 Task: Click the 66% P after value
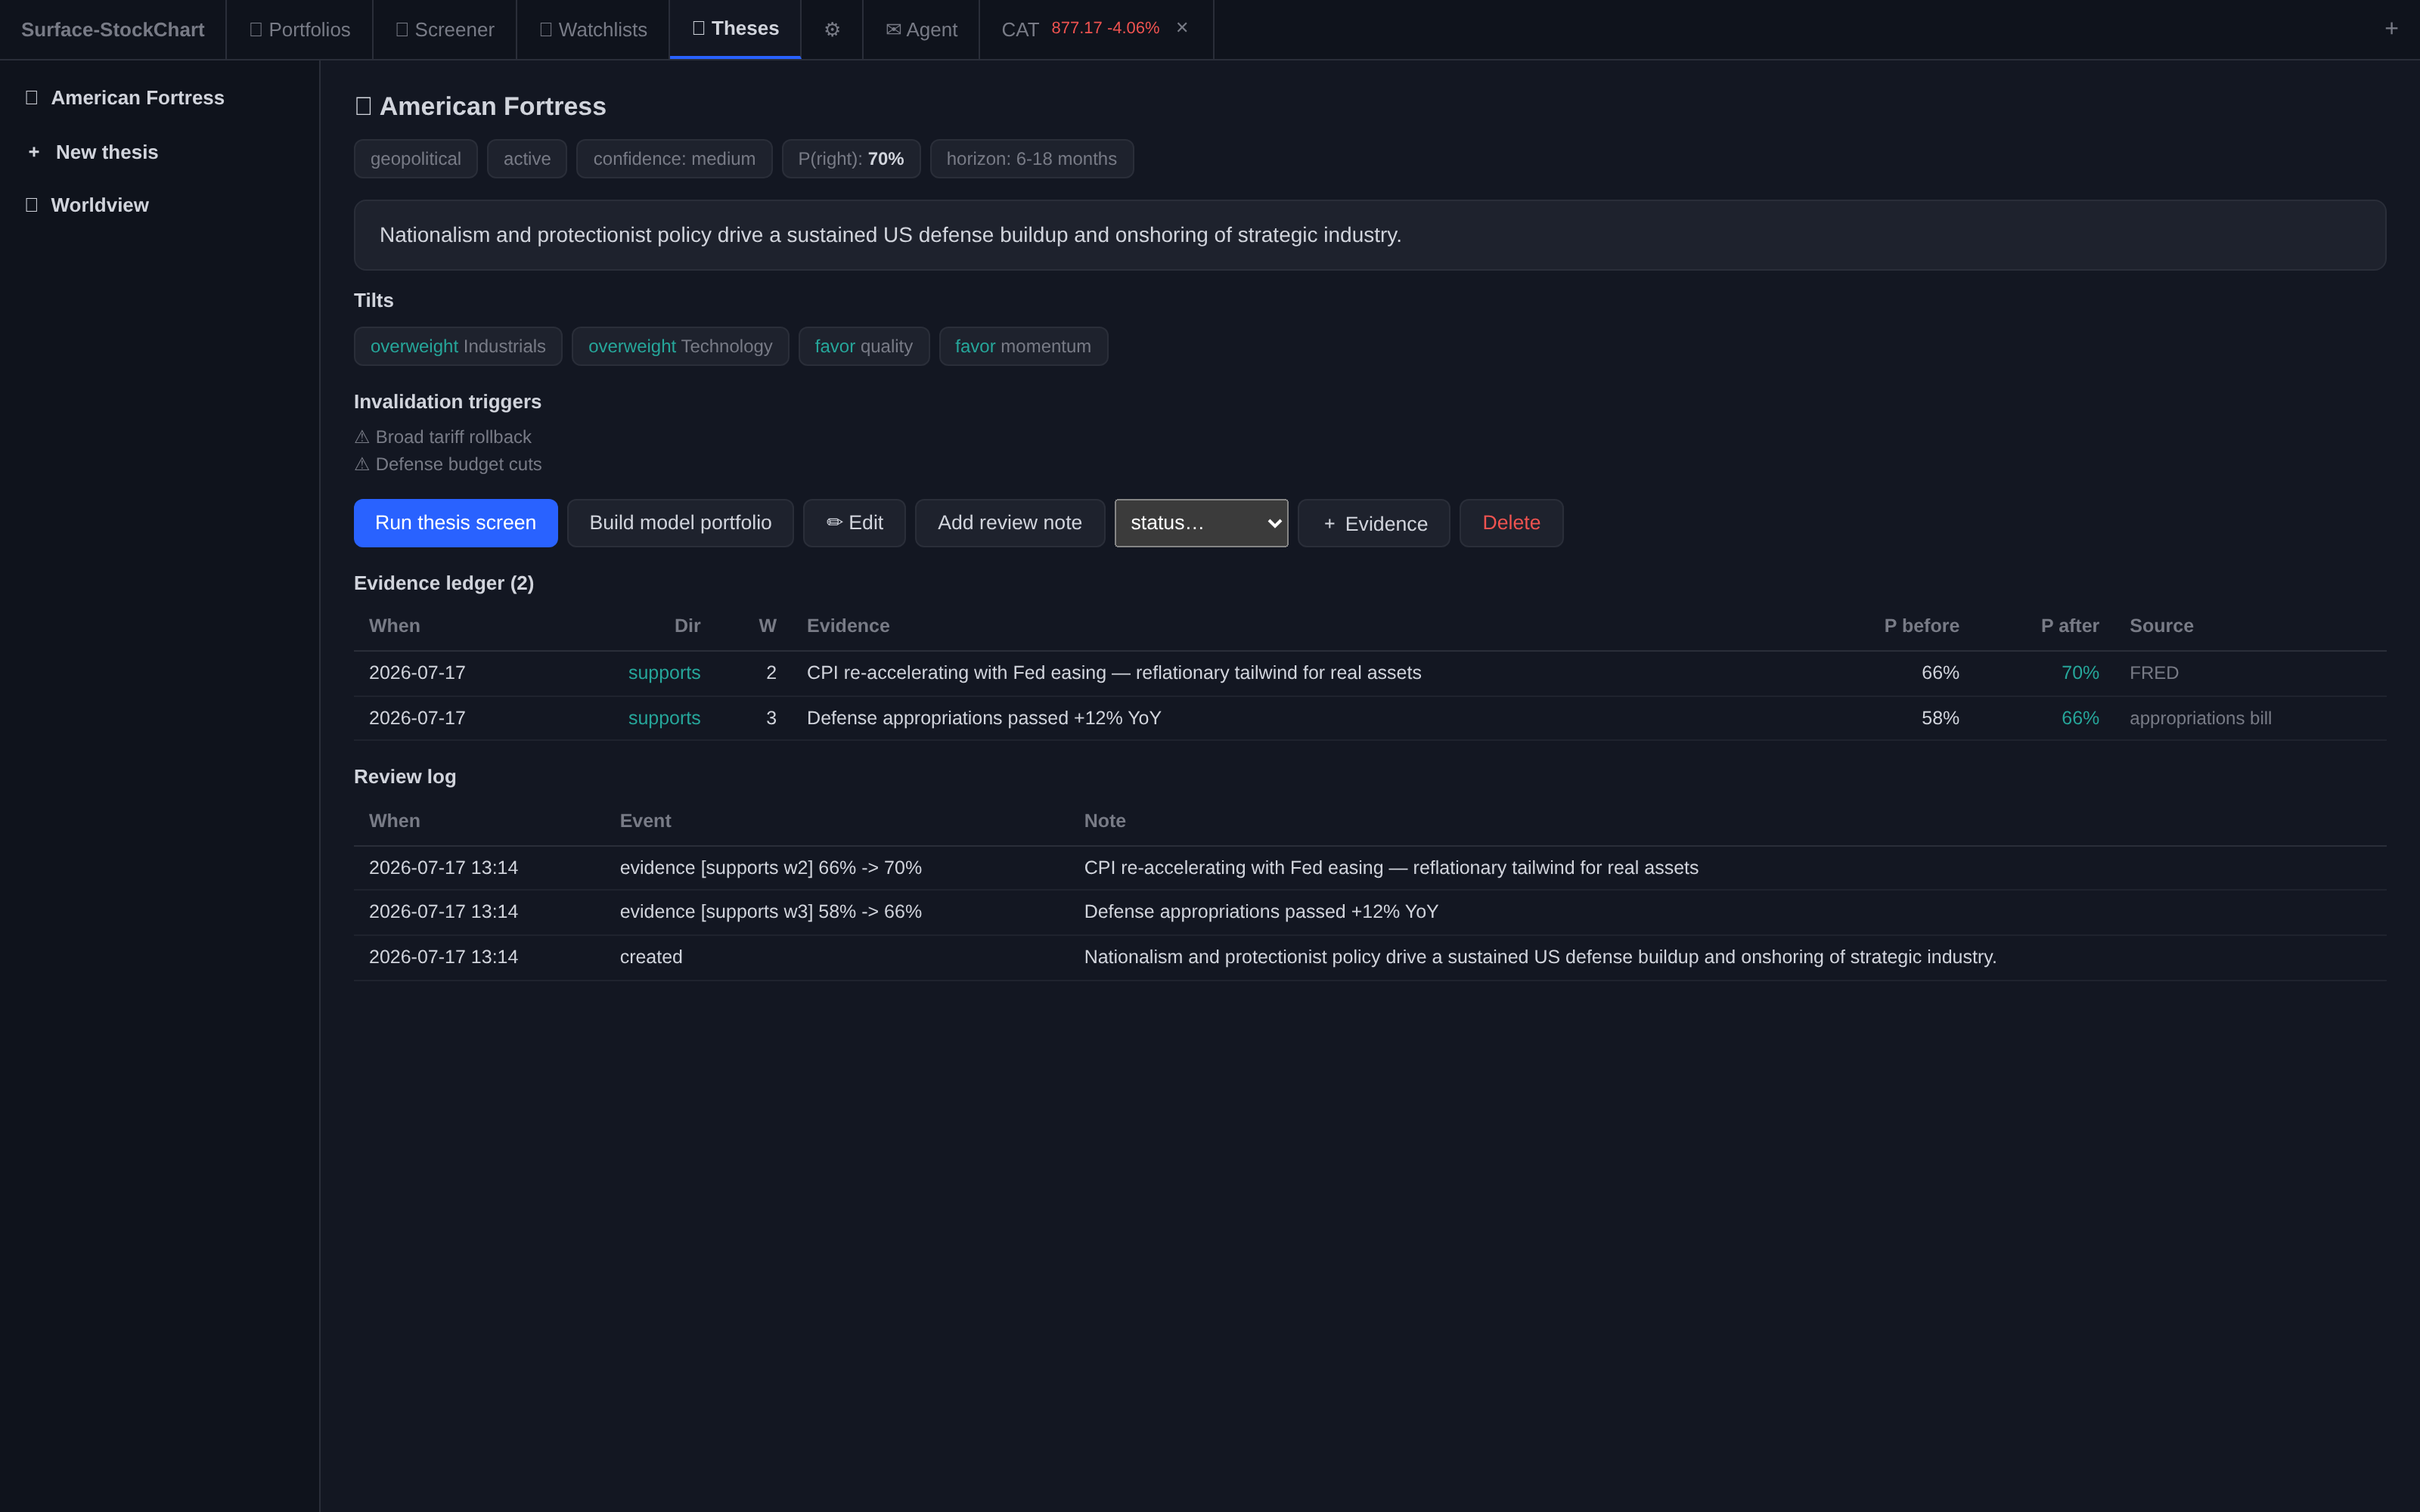2080,718
